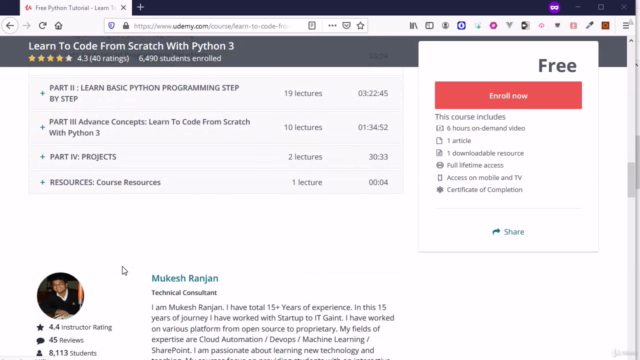Click '45 Reviews' instructor stat
640x360 pixels.
[66, 340]
